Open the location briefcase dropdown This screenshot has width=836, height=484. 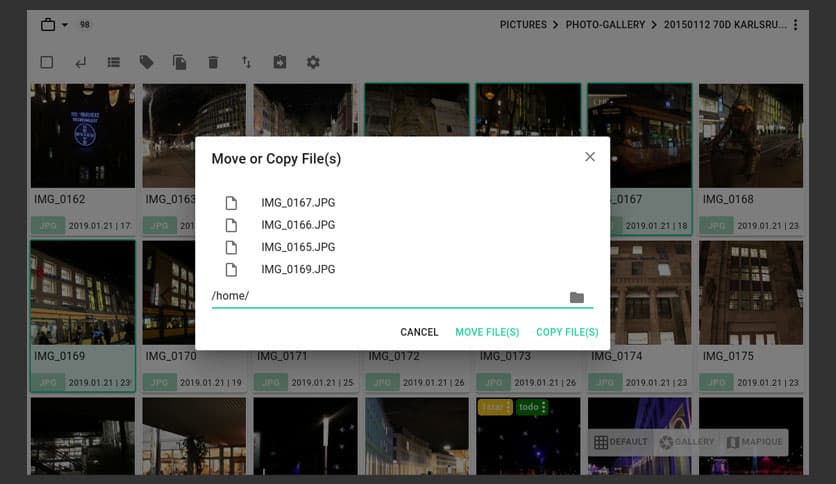pyautogui.click(x=54, y=24)
